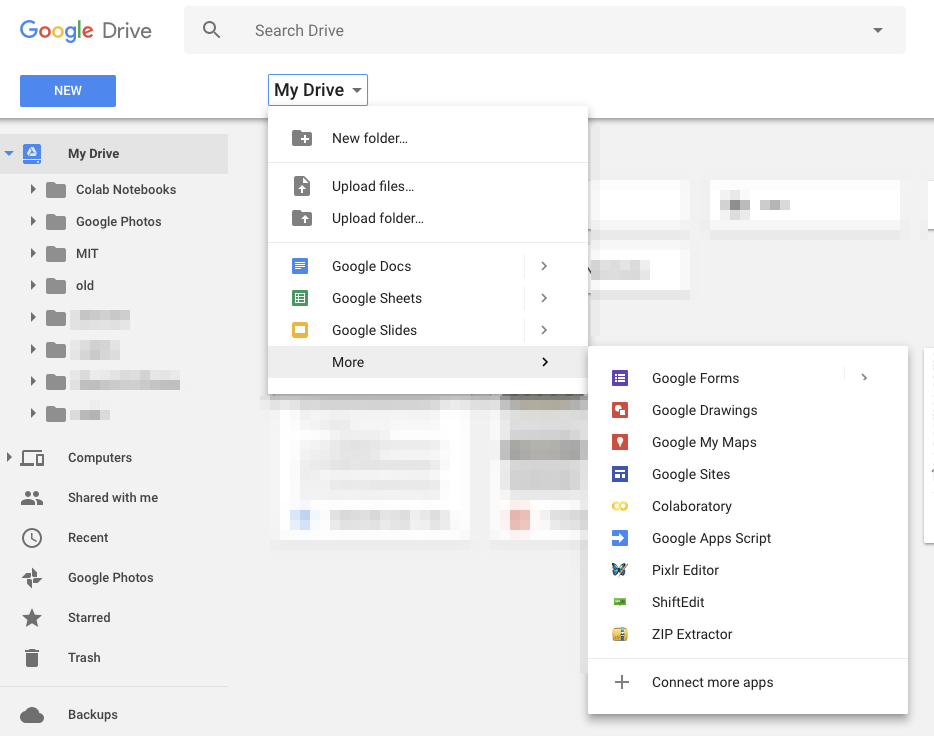Choose New folder... menu entry

coord(428,138)
